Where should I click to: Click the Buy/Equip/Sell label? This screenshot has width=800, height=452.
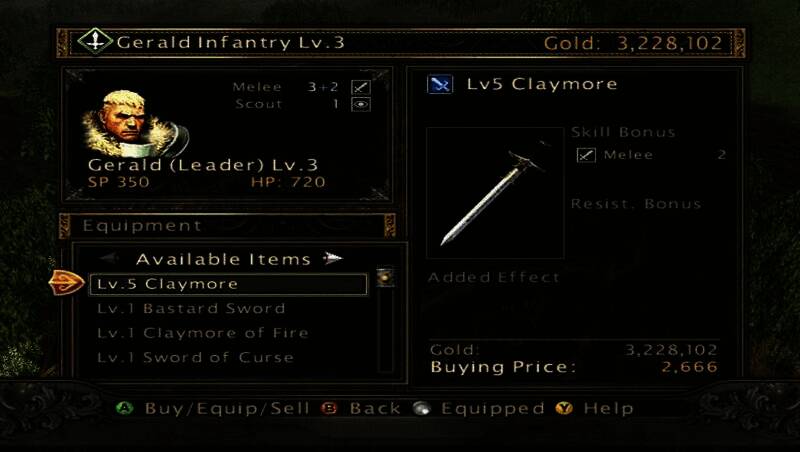[227, 409]
